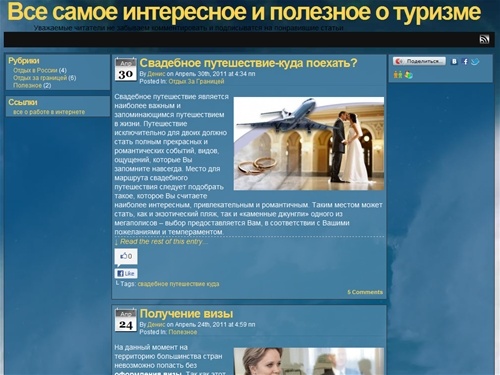Click the Apr 30 calendar date icon
Viewport: 500px width, 375px height.
126,69
